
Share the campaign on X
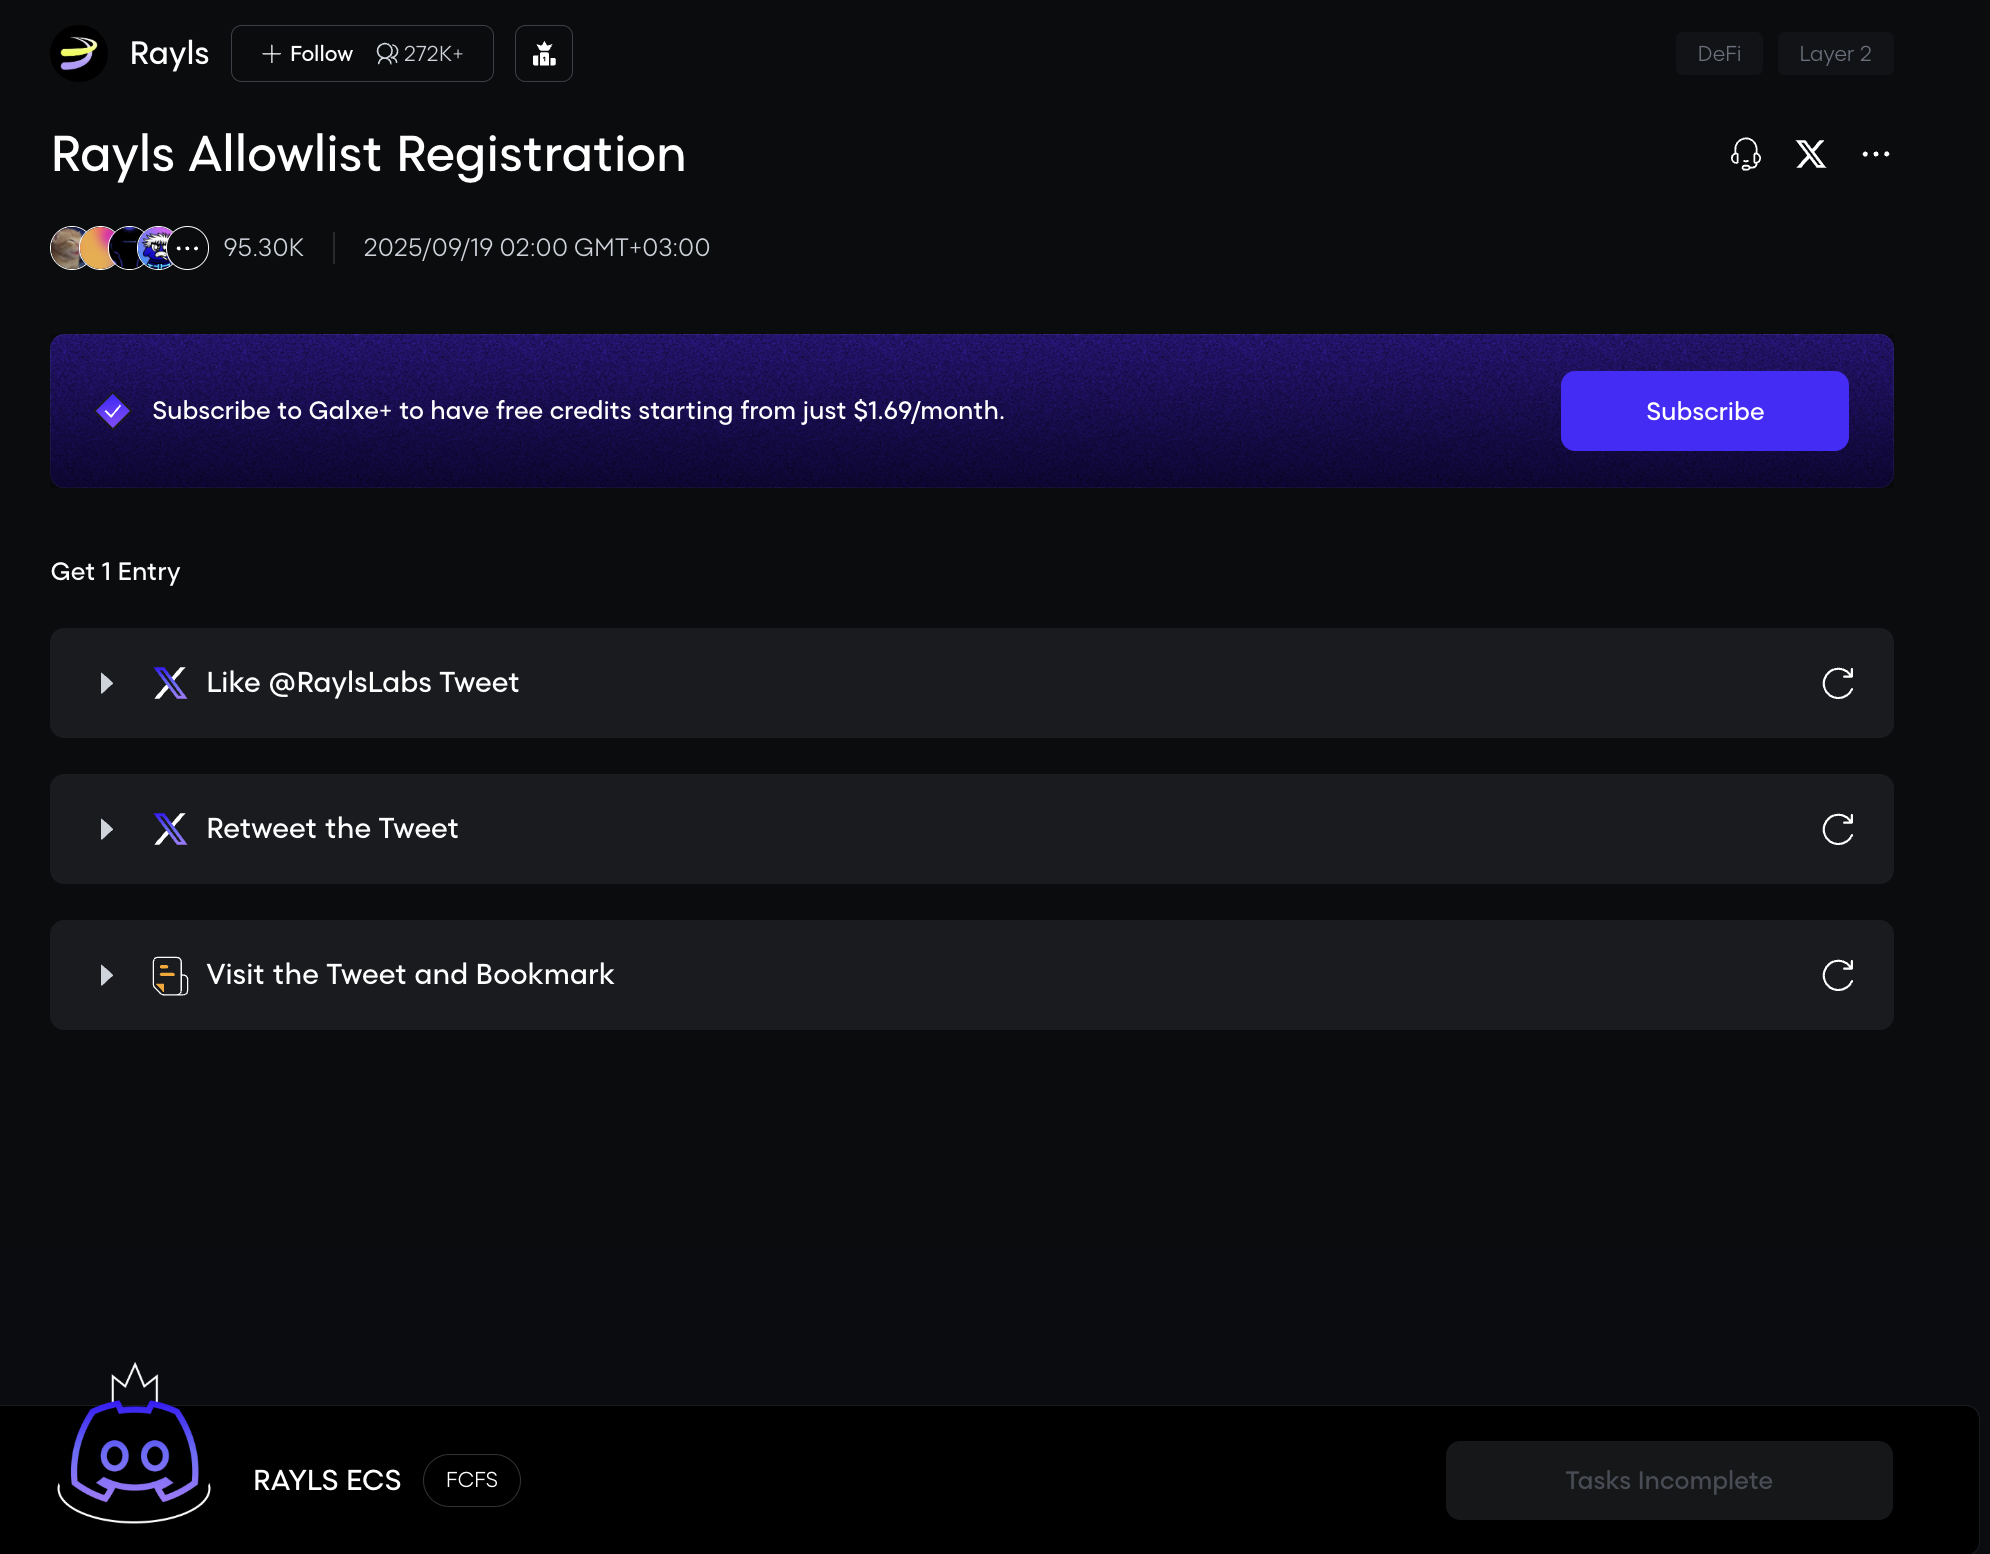click(1811, 154)
